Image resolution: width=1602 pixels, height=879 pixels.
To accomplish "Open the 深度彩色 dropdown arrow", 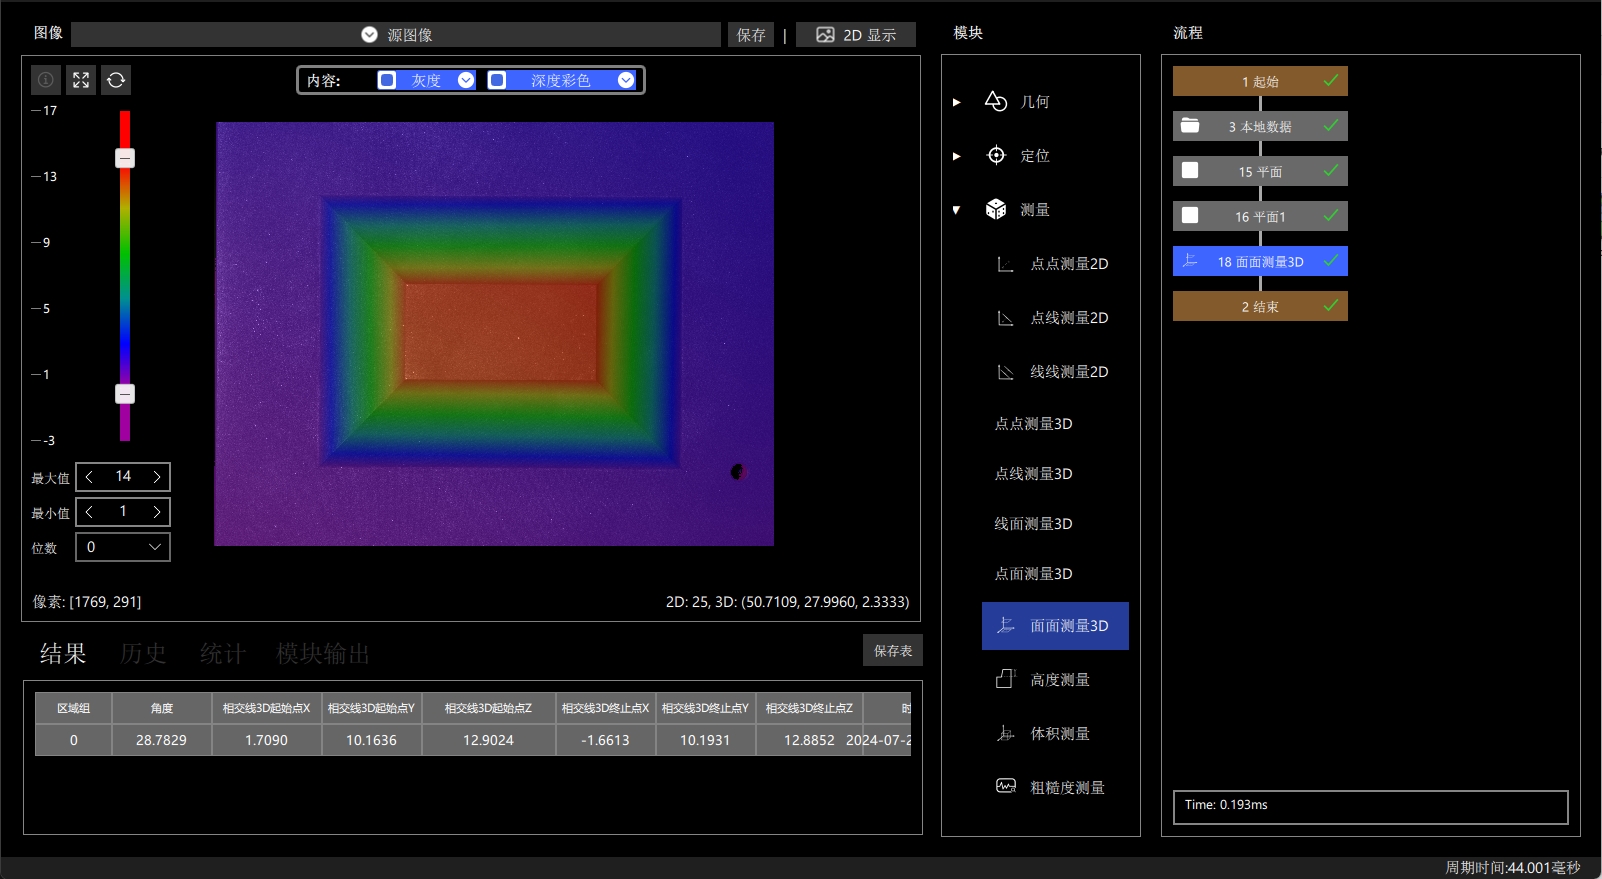I will click(626, 80).
